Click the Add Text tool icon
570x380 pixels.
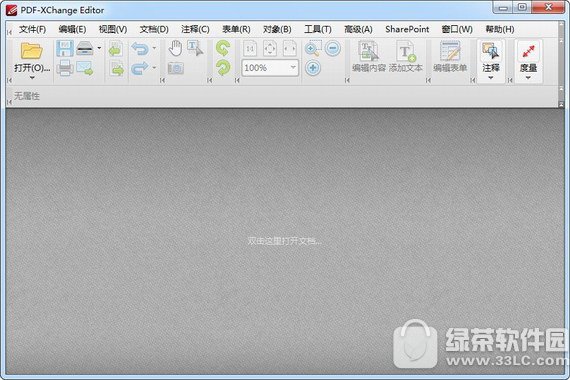click(406, 52)
